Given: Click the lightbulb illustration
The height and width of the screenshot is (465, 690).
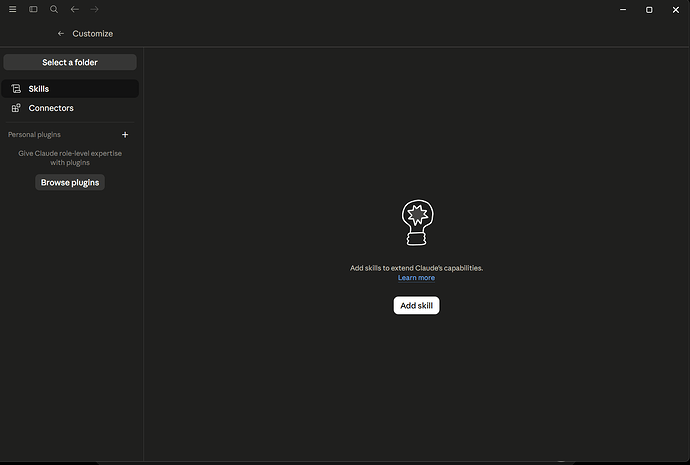Looking at the screenshot, I should tap(417, 223).
